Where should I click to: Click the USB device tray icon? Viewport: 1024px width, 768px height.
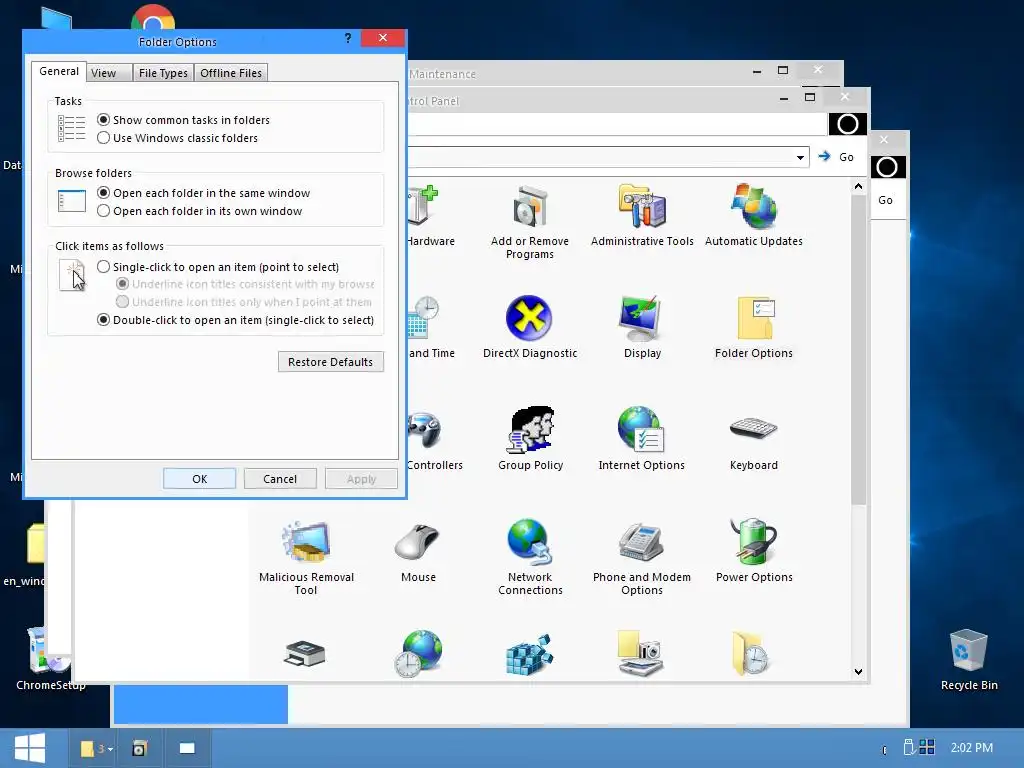pos(908,747)
